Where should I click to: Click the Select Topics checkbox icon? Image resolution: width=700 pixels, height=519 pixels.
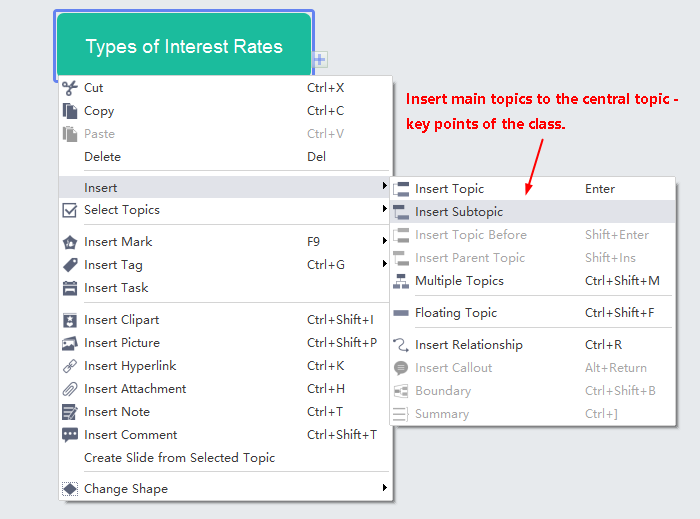(70, 210)
